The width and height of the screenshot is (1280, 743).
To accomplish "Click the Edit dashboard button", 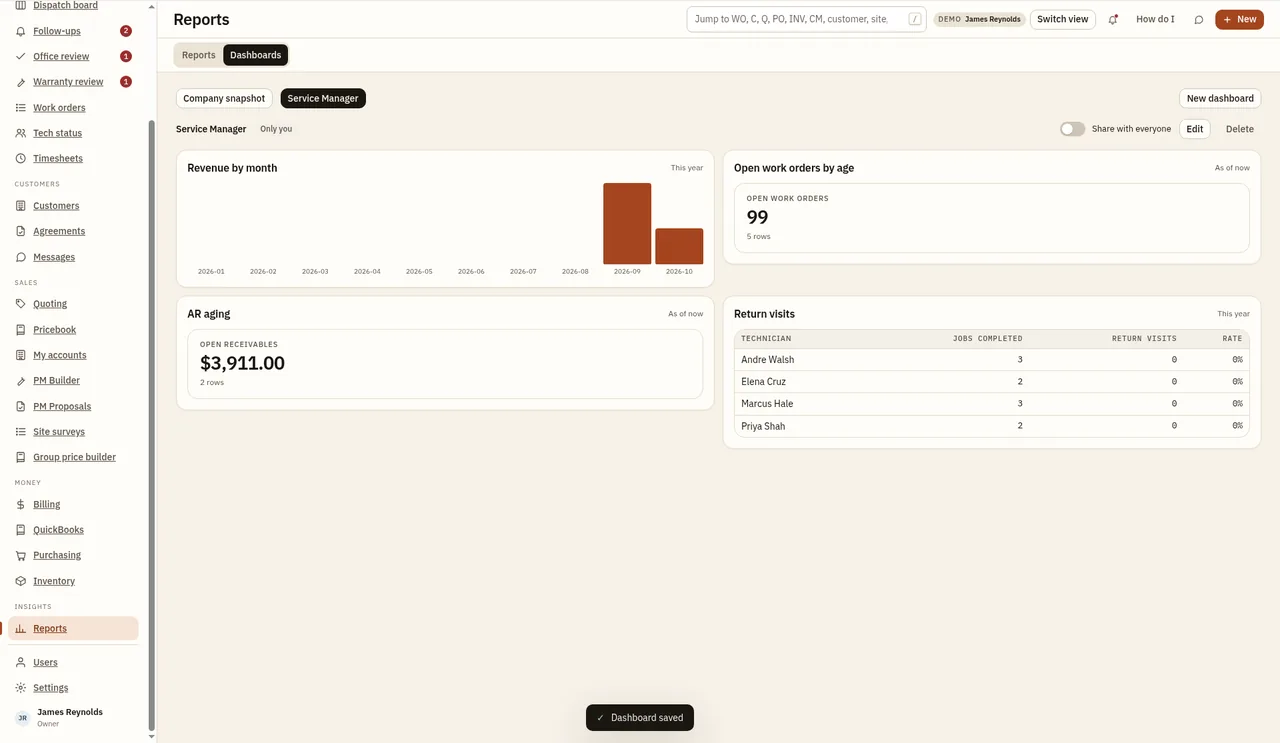I will pyautogui.click(x=1195, y=129).
